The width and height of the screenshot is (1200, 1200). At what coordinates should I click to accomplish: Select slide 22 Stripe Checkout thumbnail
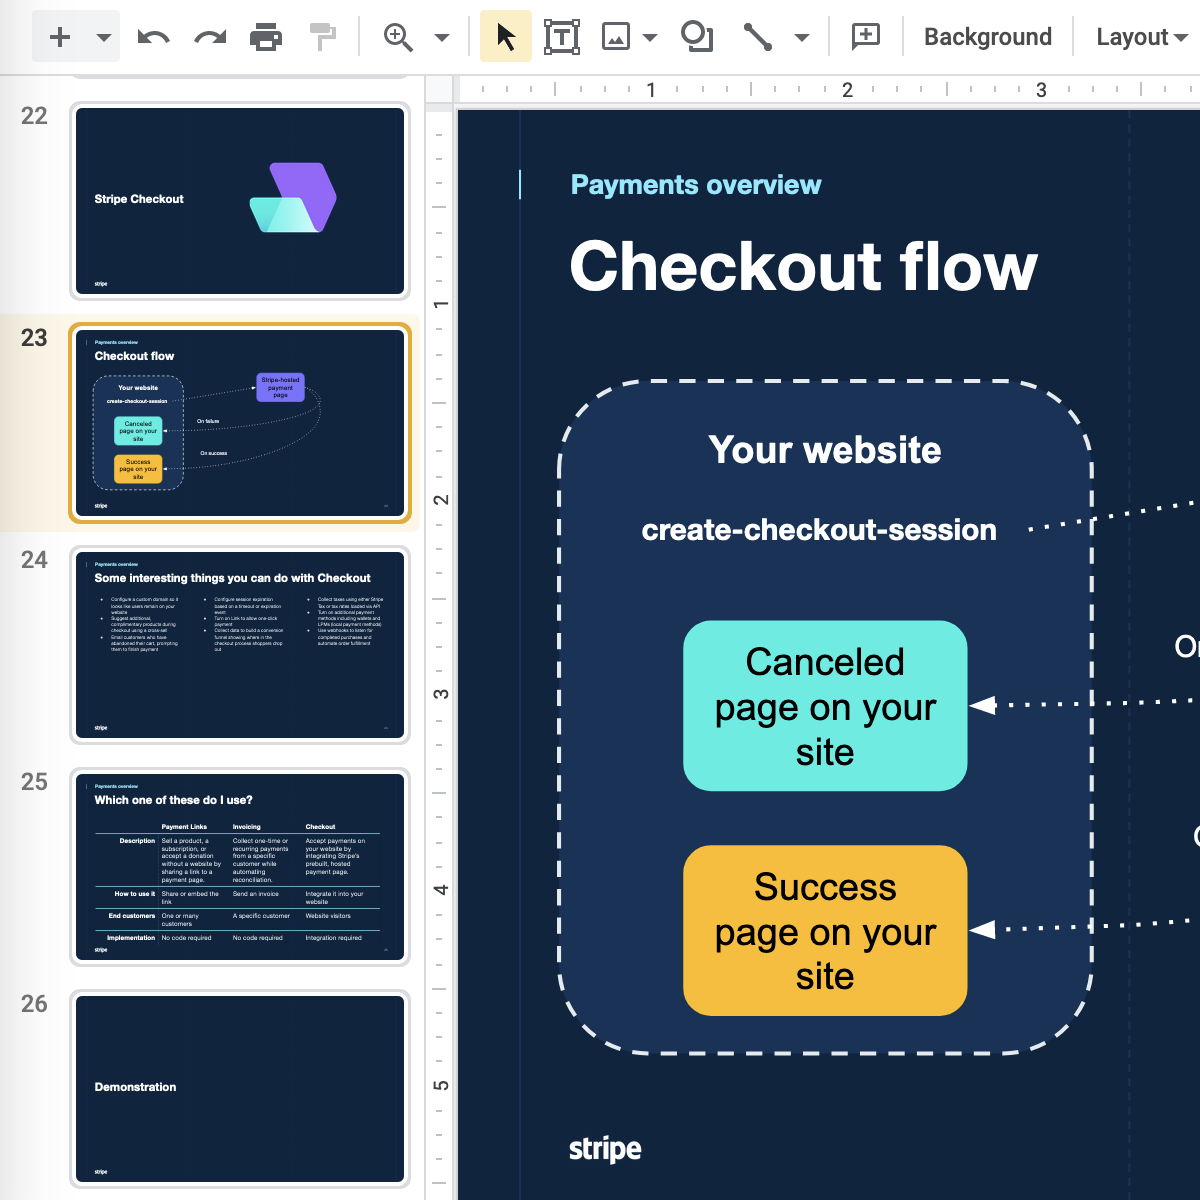[240, 200]
